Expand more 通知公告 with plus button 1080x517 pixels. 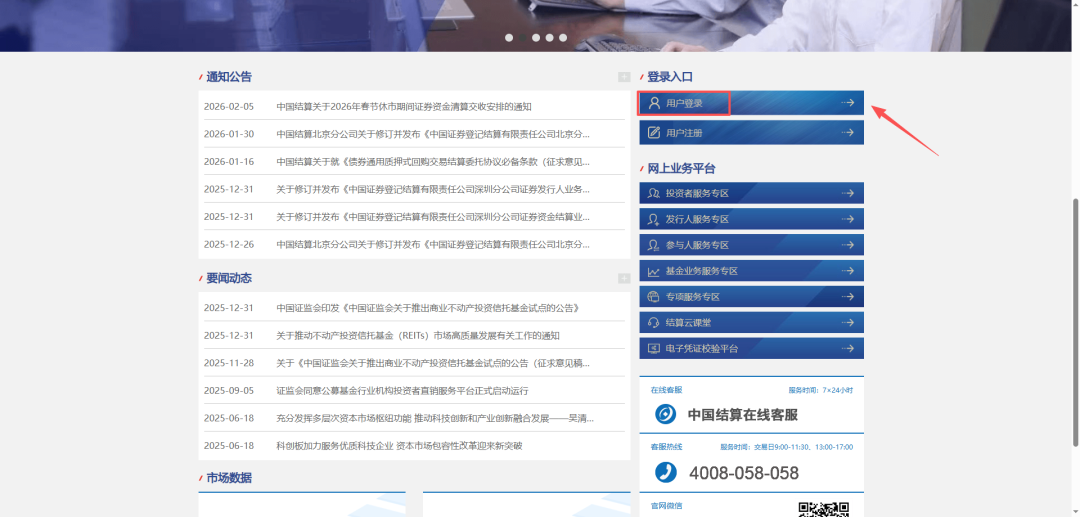click(x=624, y=77)
